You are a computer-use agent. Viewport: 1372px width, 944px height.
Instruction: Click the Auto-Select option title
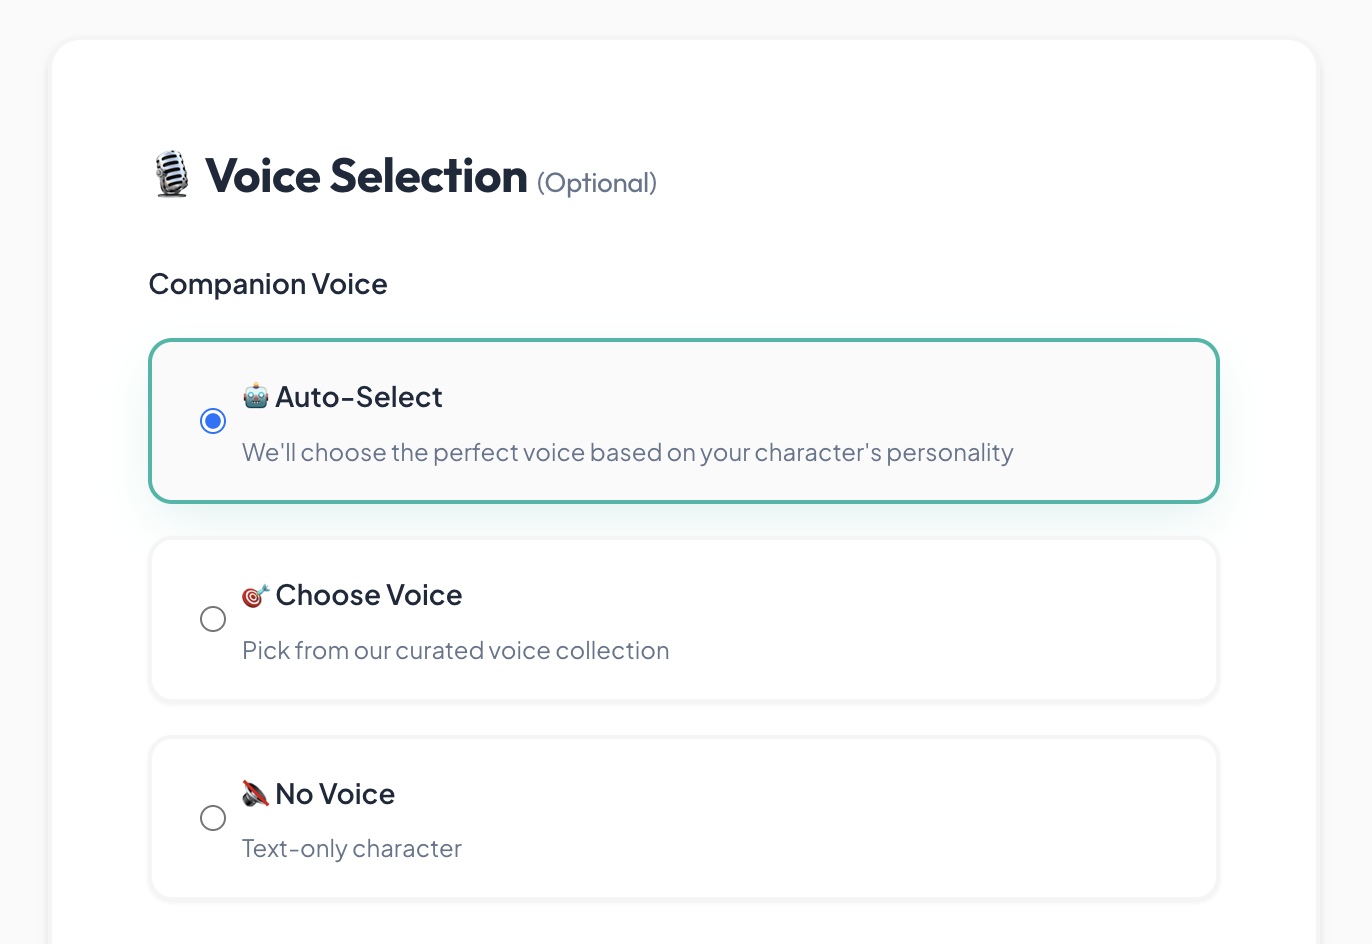(x=358, y=397)
